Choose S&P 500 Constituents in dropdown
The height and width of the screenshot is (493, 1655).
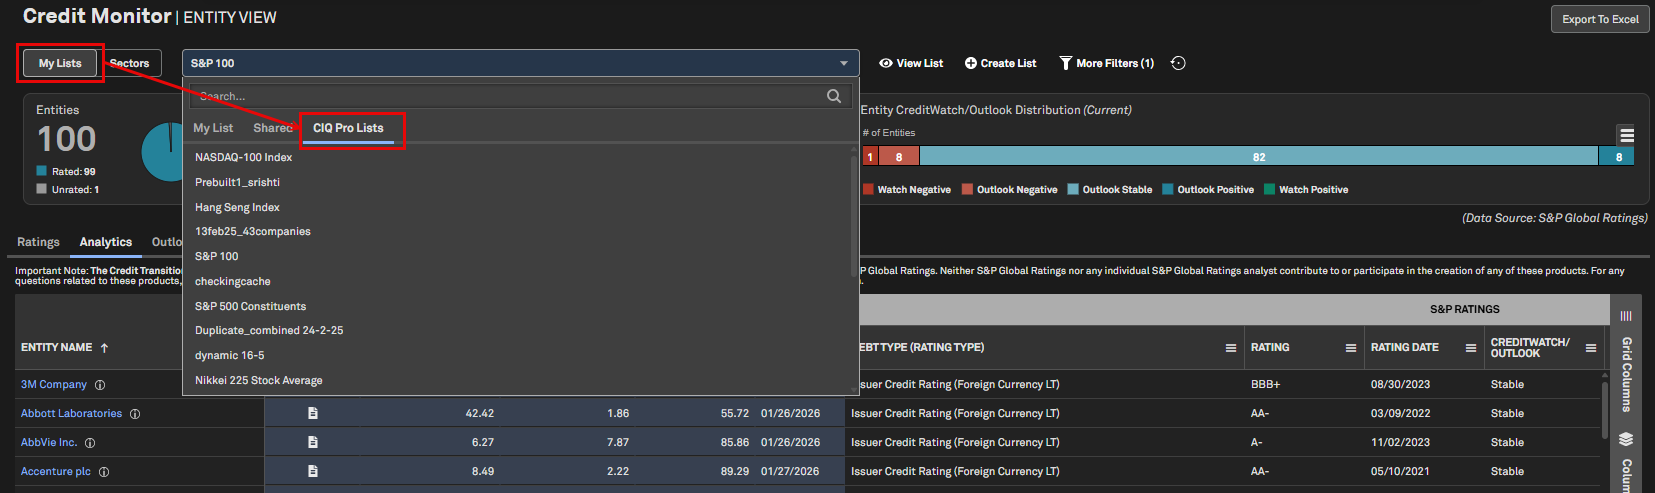point(250,306)
